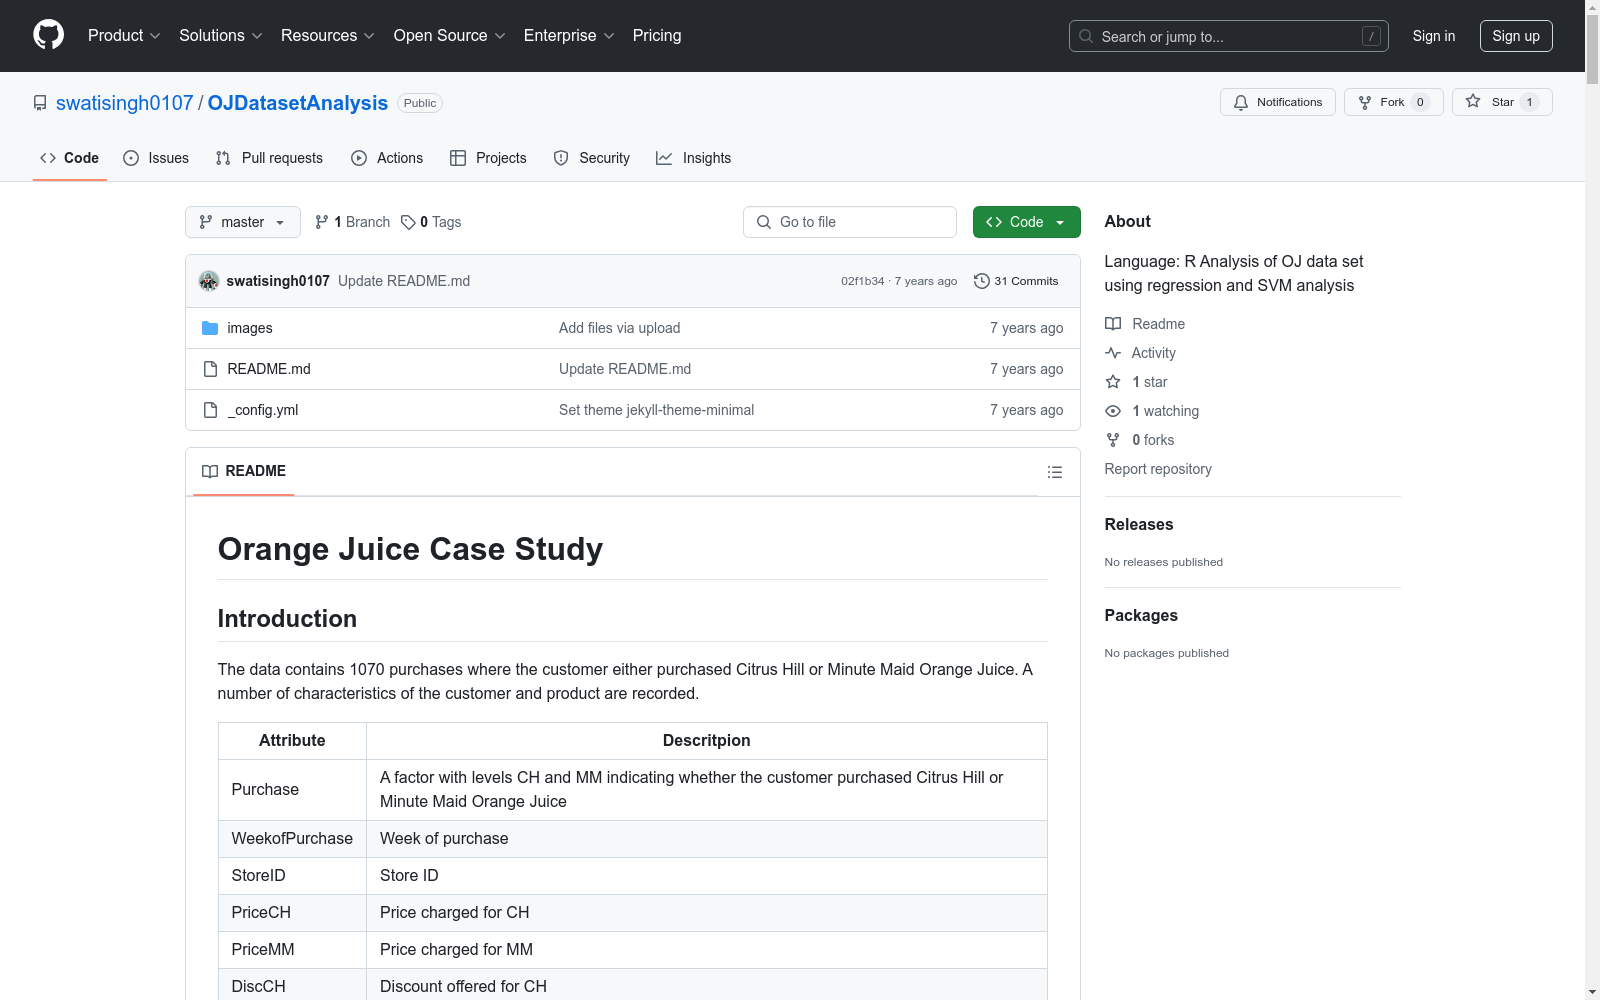Click the Activity pulse icon
Viewport: 1600px width, 1000px height.
pyautogui.click(x=1113, y=353)
